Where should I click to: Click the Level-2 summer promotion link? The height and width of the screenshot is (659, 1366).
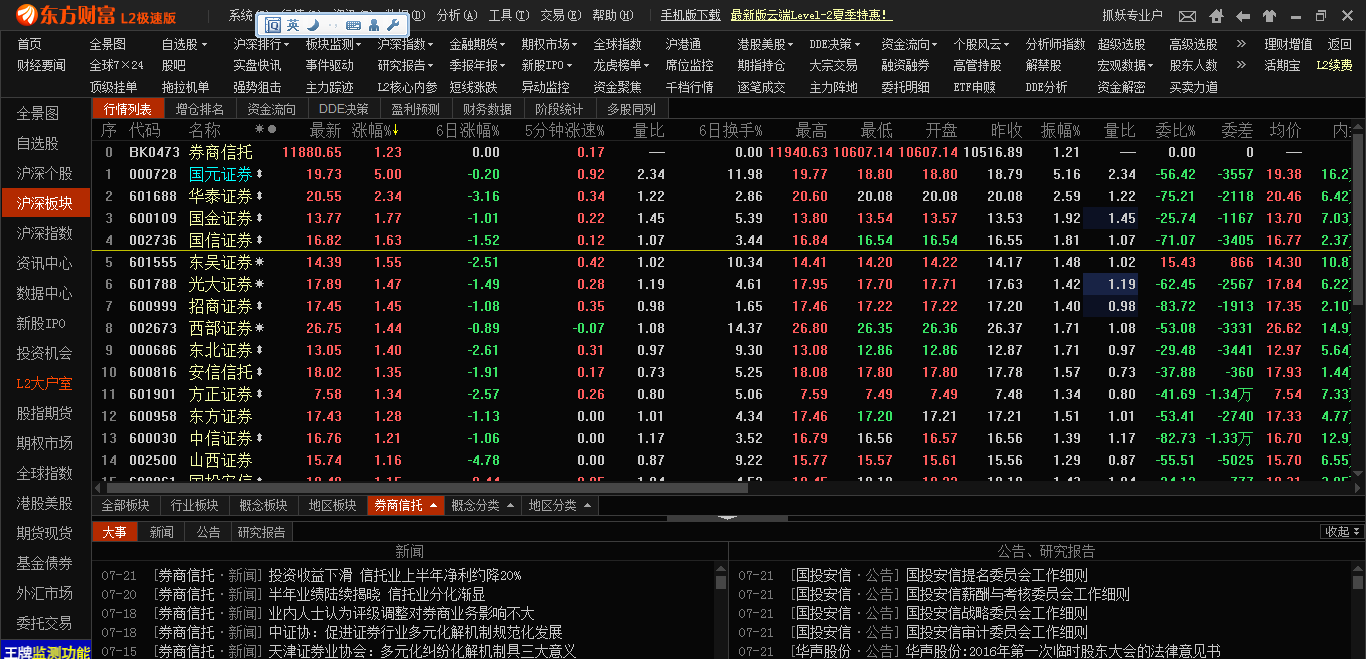pyautogui.click(x=812, y=16)
